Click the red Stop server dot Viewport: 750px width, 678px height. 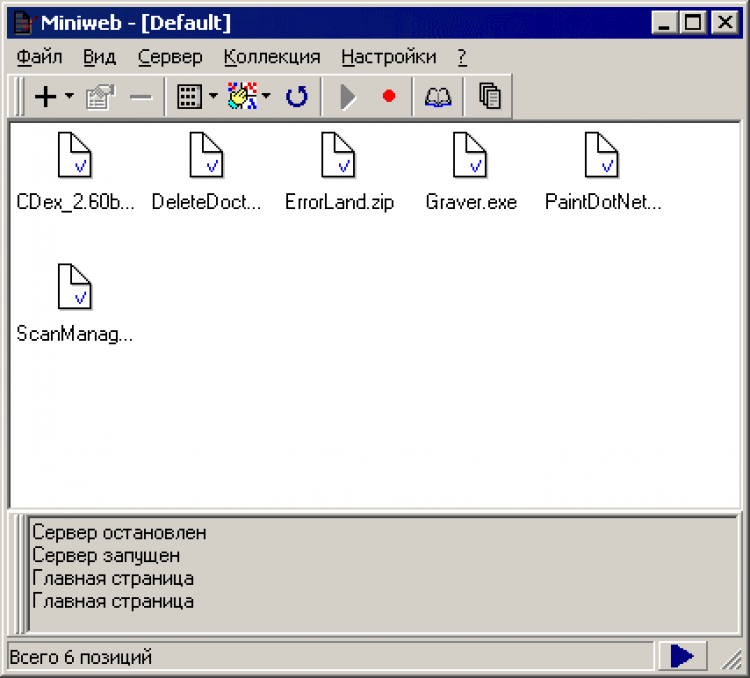click(389, 96)
